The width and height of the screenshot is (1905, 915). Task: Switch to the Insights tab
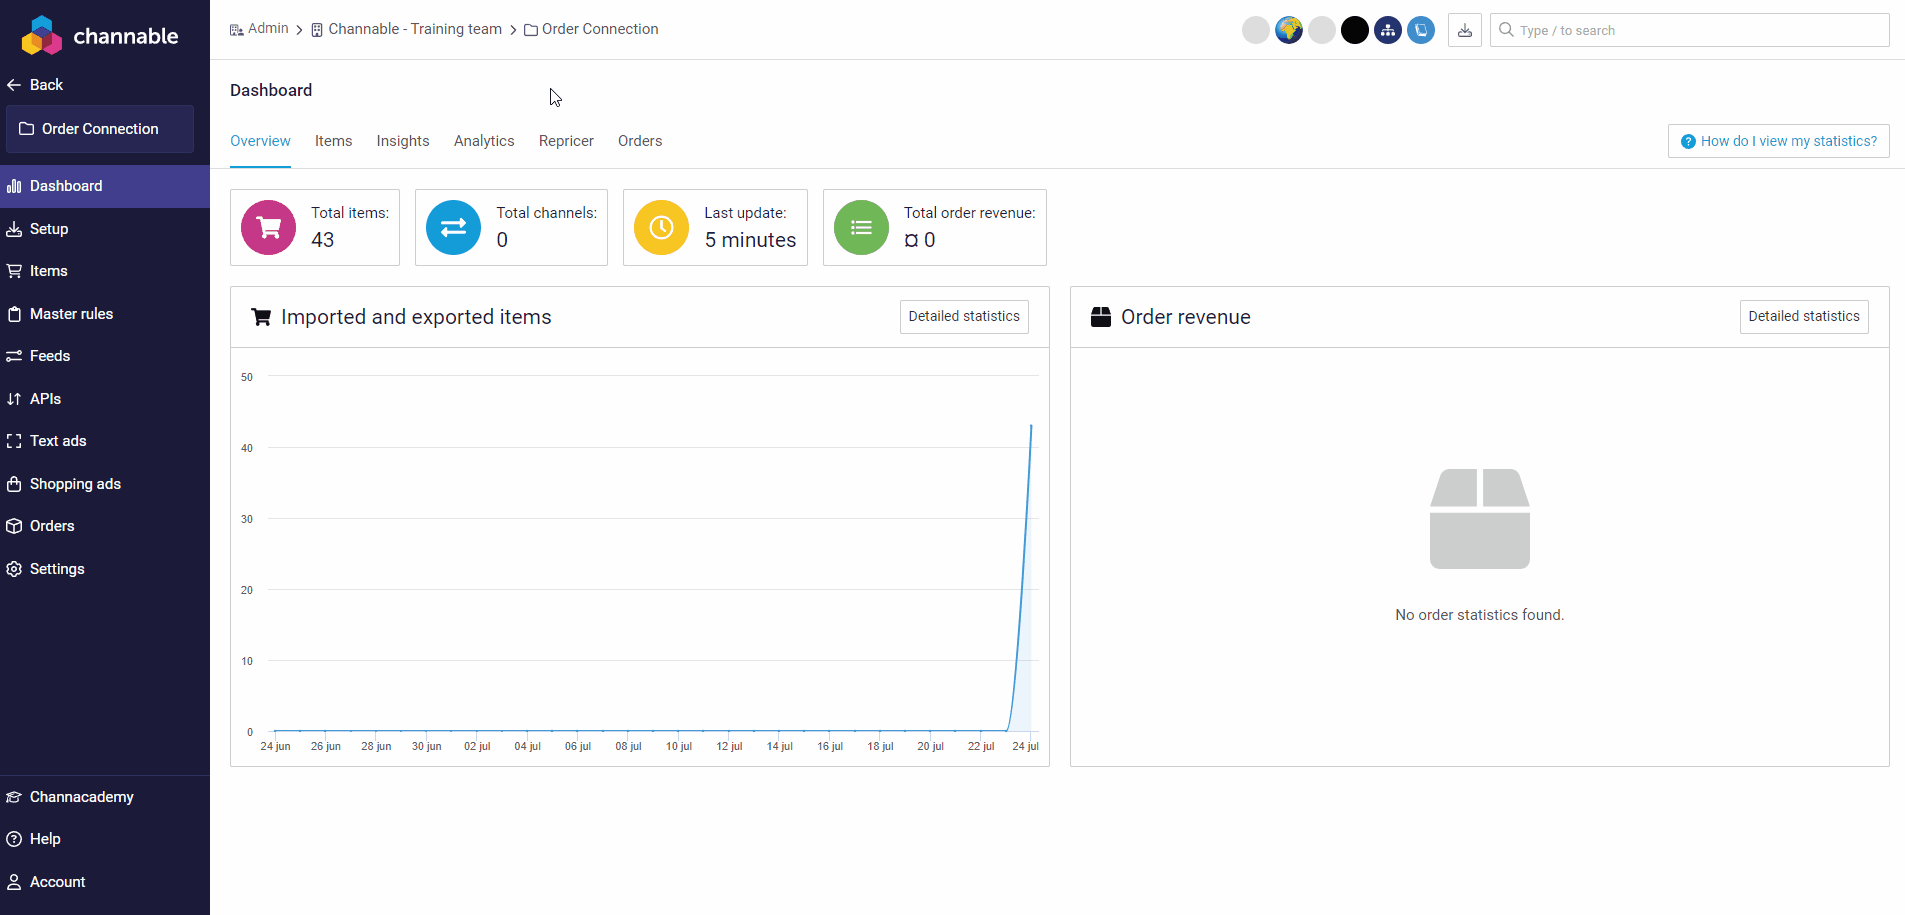pos(402,141)
